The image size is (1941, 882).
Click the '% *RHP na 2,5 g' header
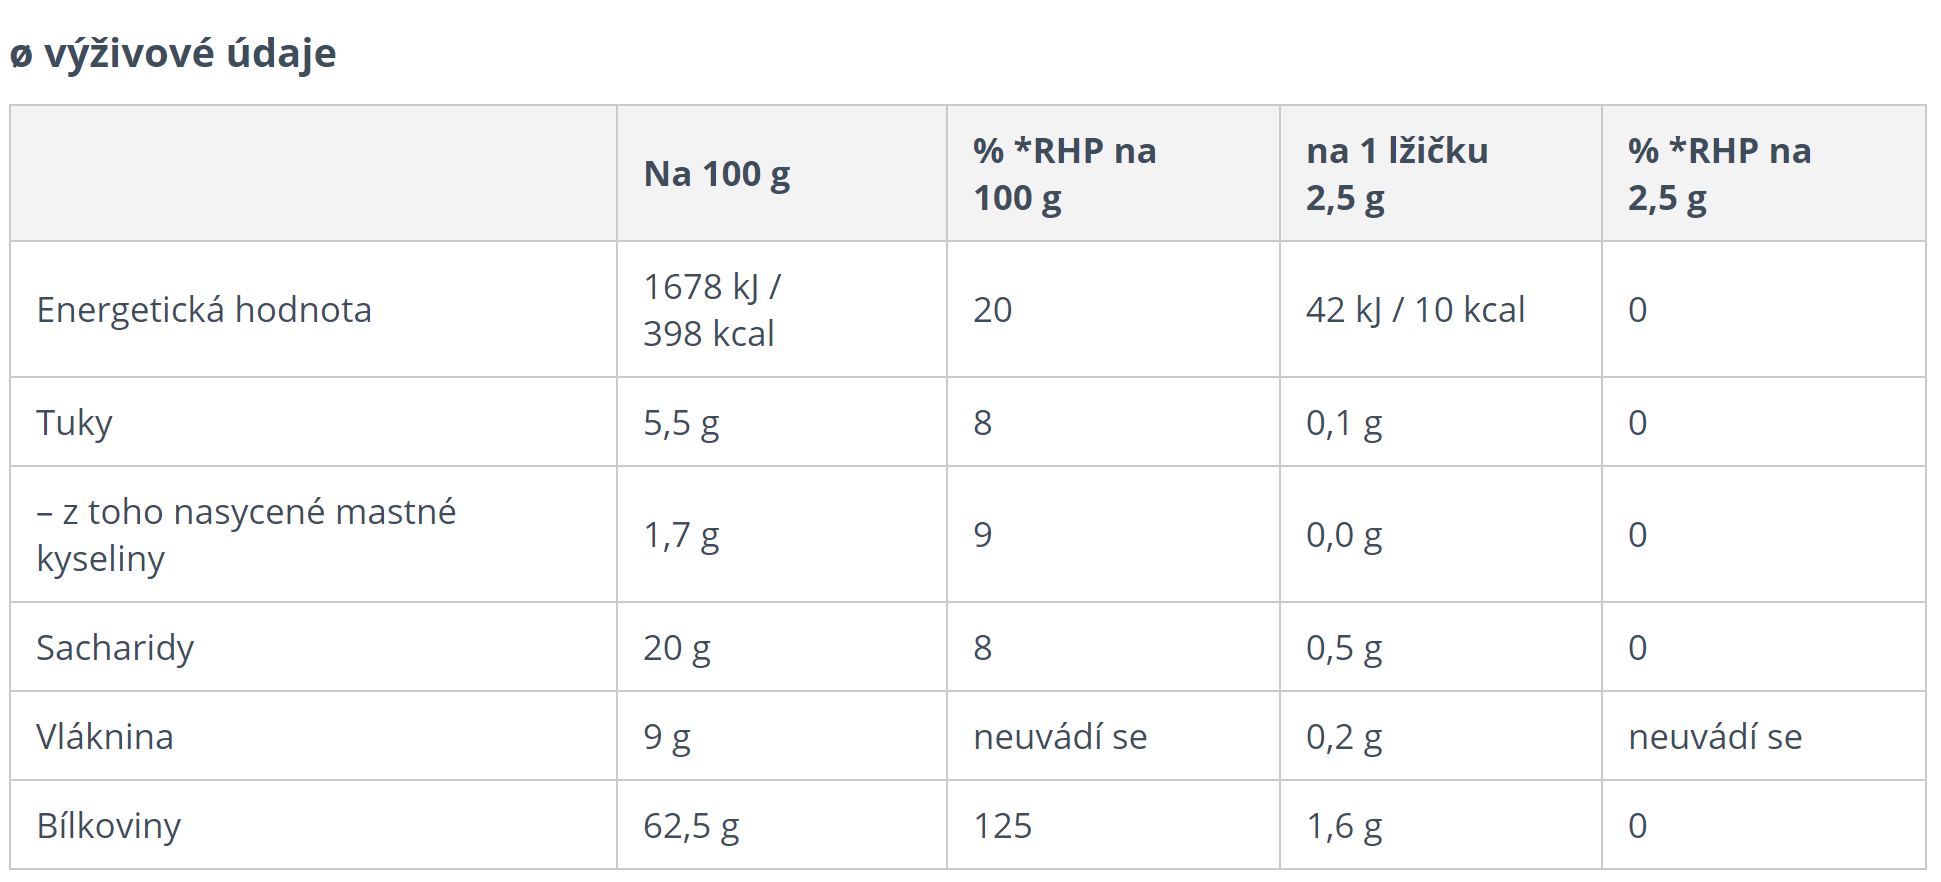point(1719,174)
